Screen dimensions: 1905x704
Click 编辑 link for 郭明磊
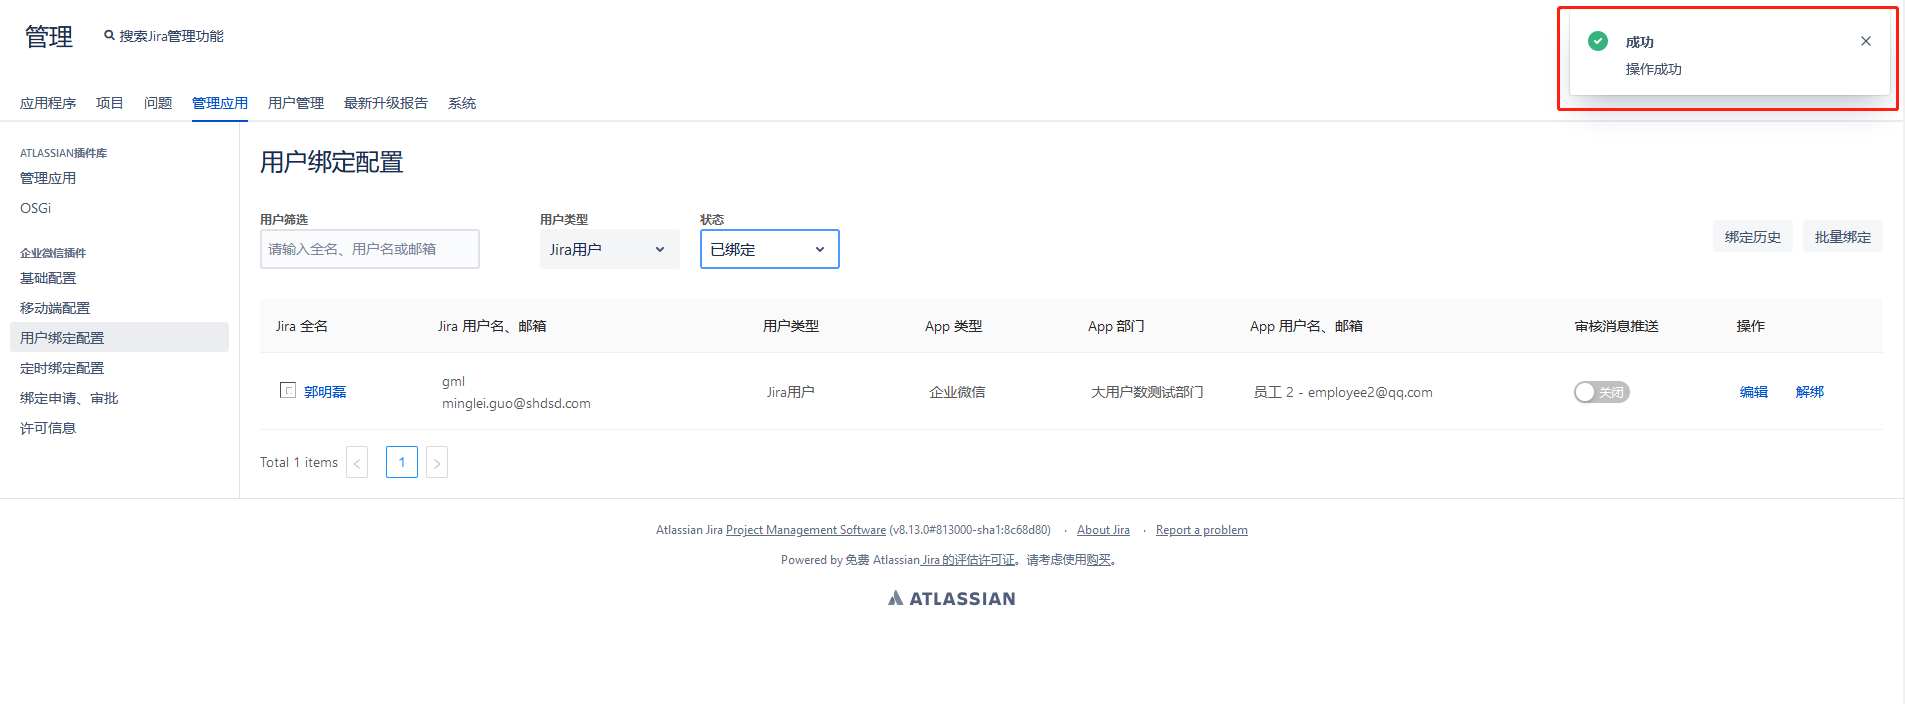1753,392
